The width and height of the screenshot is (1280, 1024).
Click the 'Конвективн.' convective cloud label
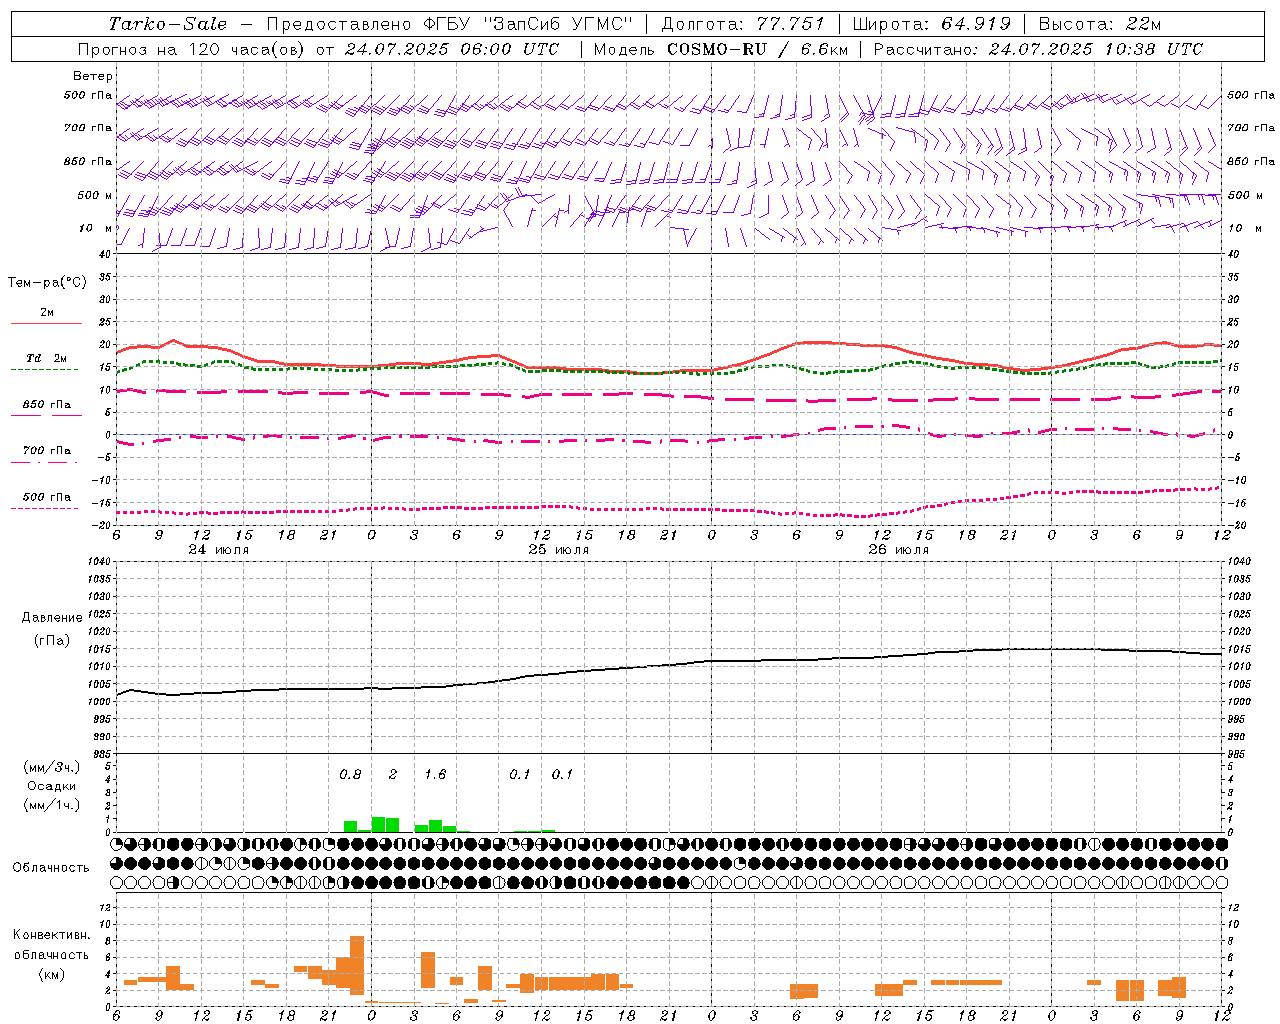click(x=51, y=935)
